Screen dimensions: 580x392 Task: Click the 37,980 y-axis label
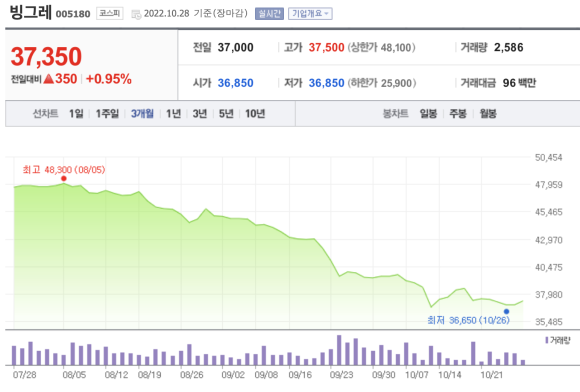(549, 295)
